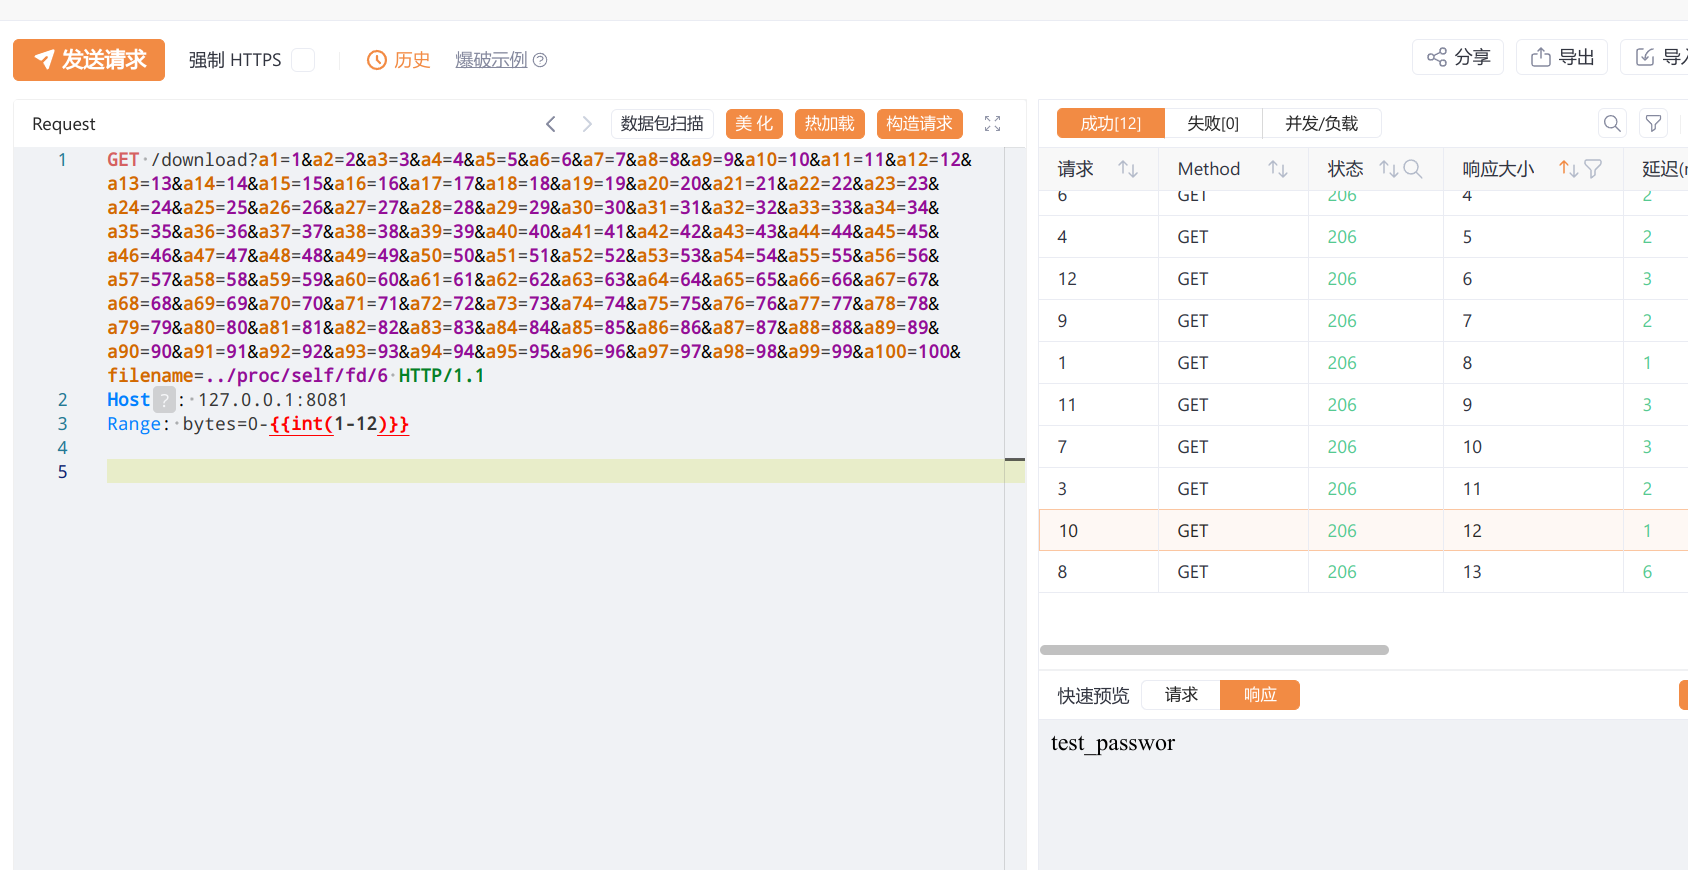Toggle the 热加载 hot reload button

point(830,124)
